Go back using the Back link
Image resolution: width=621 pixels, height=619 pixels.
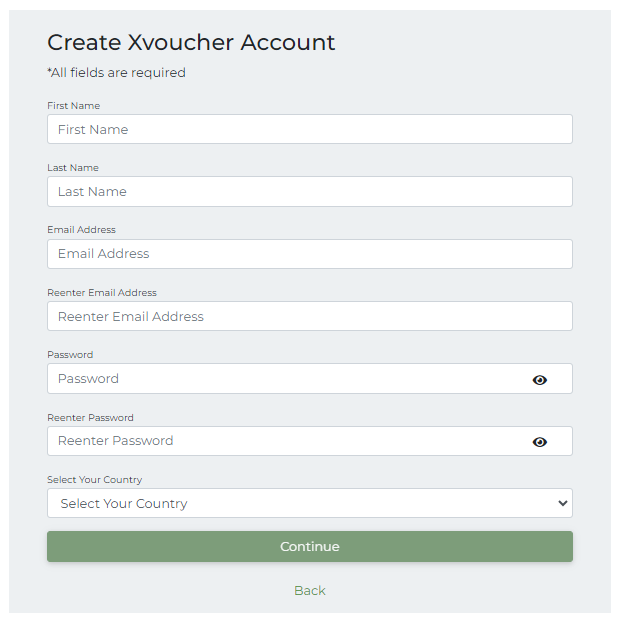[310, 590]
